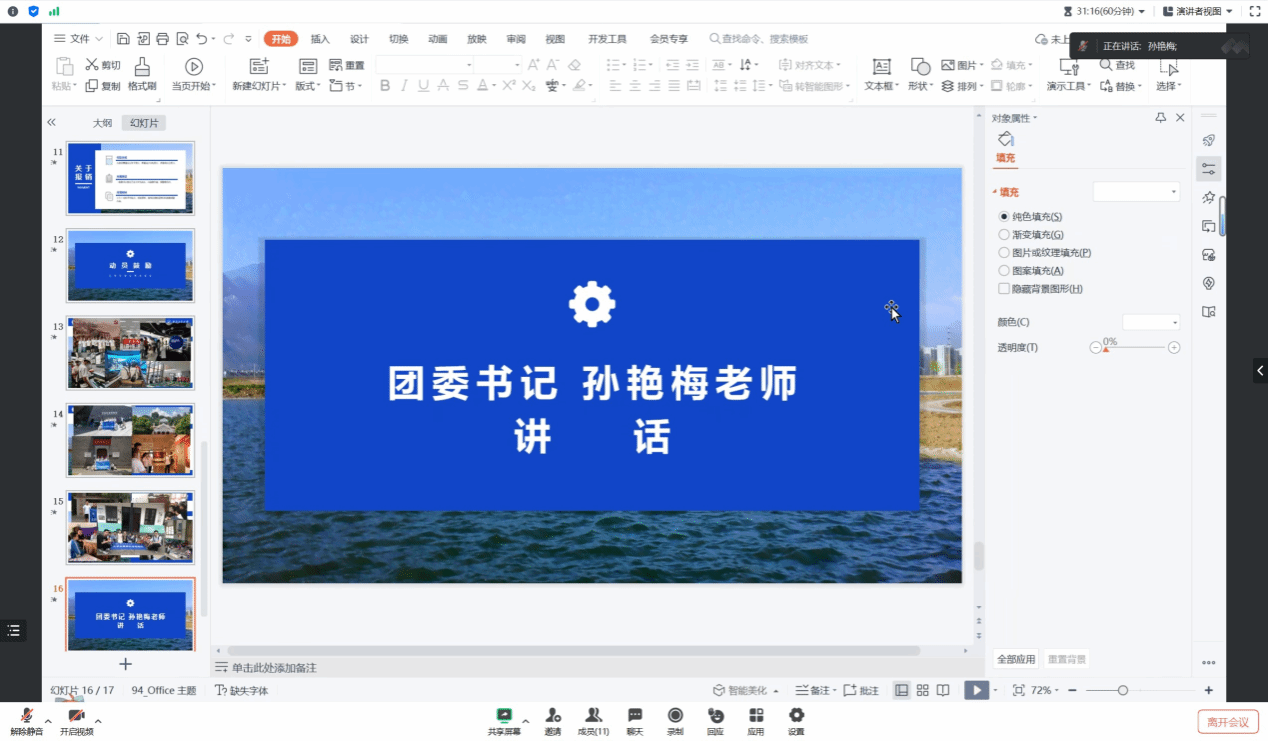Open the color (颜色) dropdown in fill panel
Screen dimensions: 1268x741
click(1151, 322)
